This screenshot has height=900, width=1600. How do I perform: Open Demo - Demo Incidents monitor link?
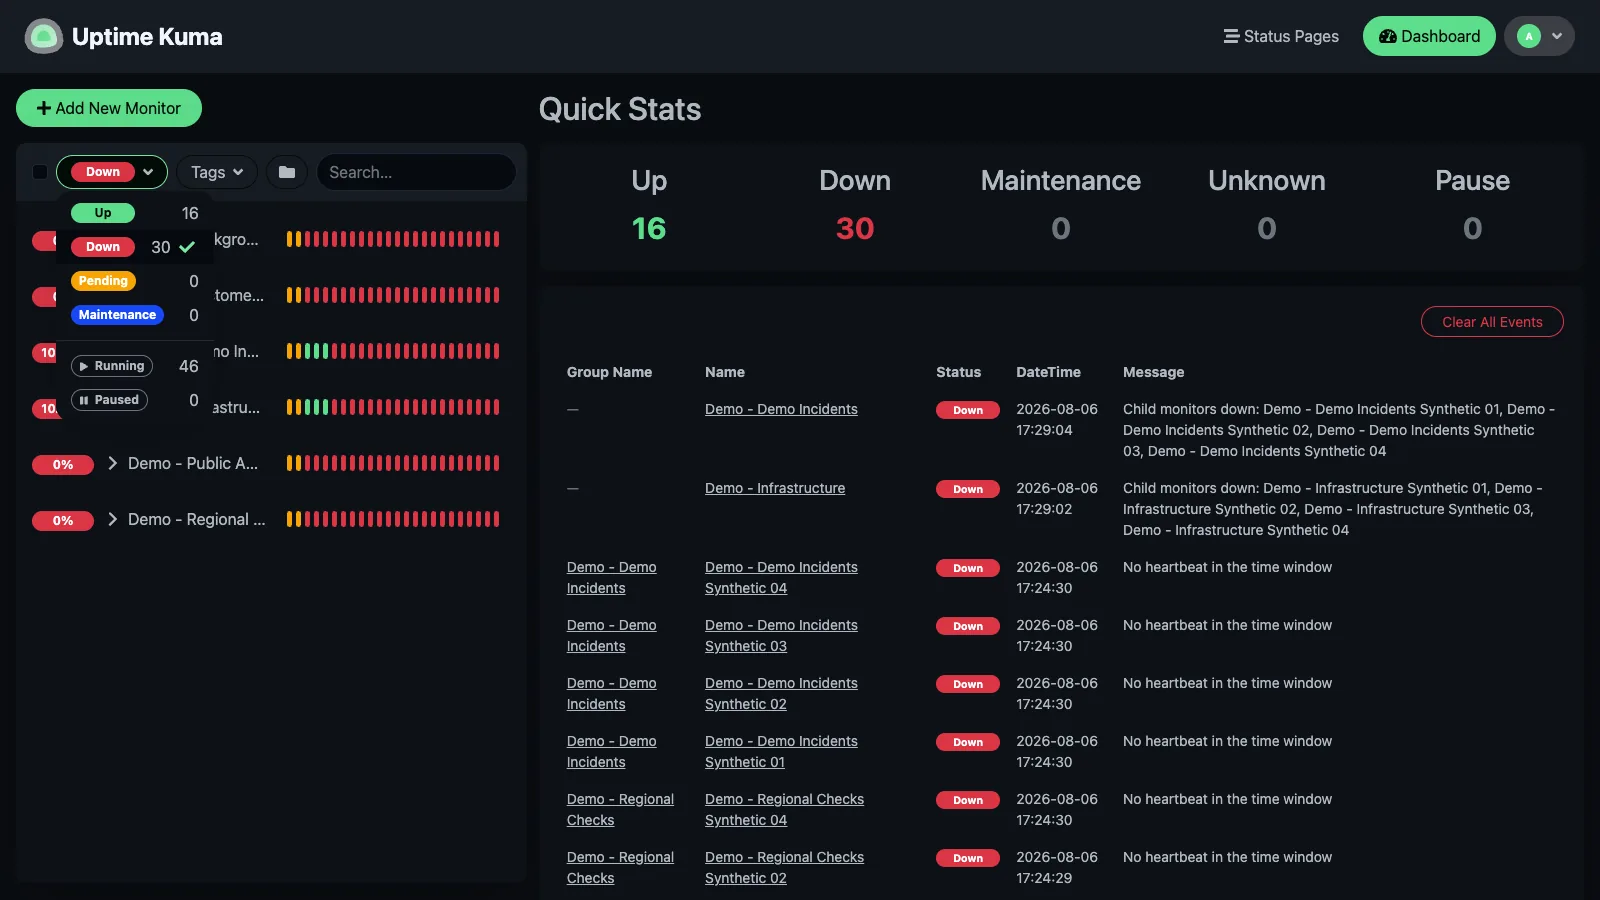click(x=781, y=409)
